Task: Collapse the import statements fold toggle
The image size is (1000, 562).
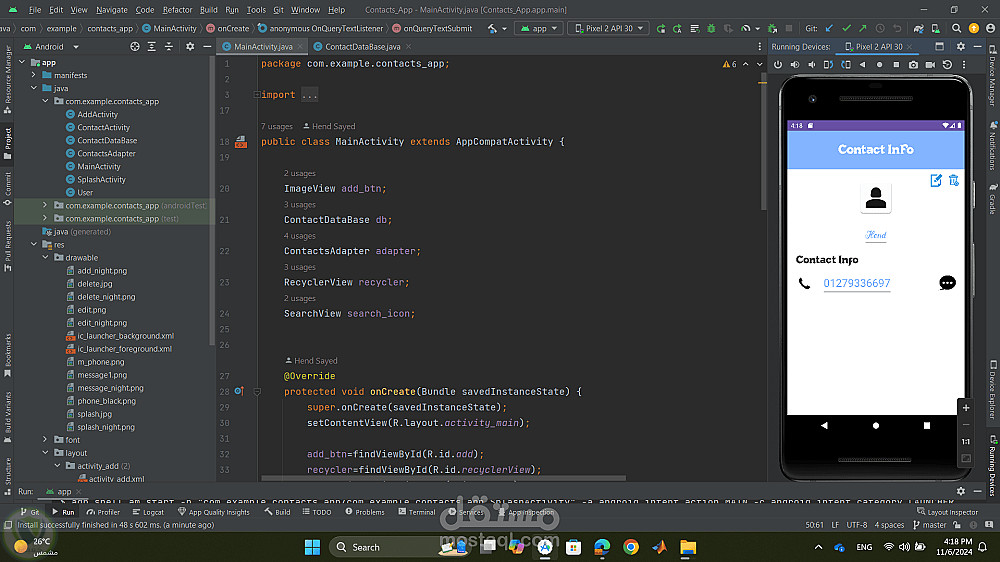Action: coord(257,95)
